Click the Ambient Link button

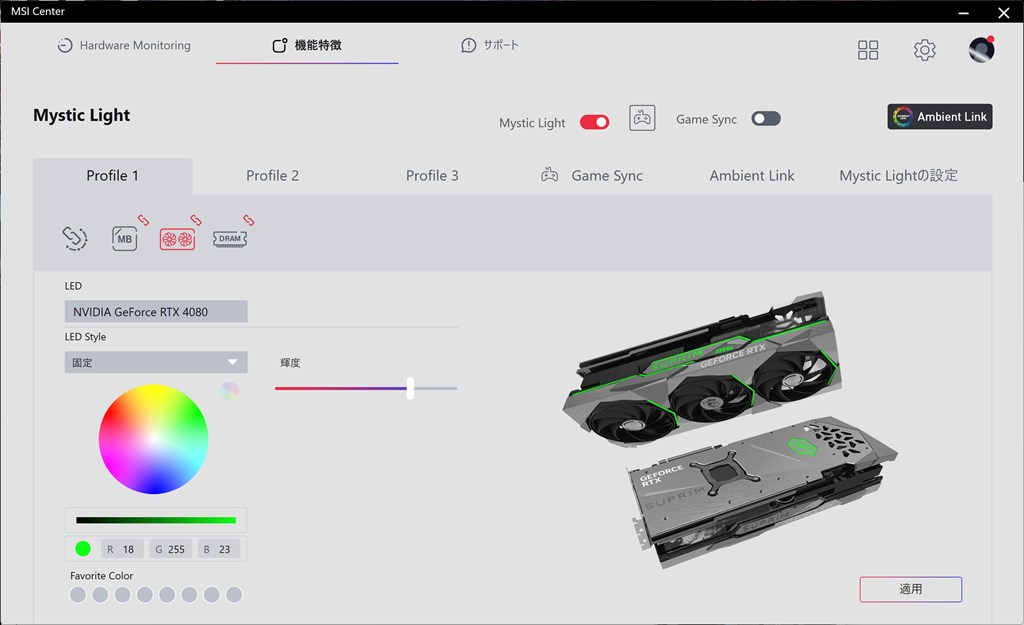(x=940, y=117)
